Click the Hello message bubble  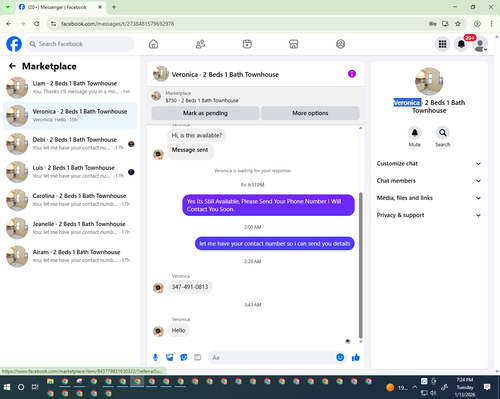pos(178,330)
